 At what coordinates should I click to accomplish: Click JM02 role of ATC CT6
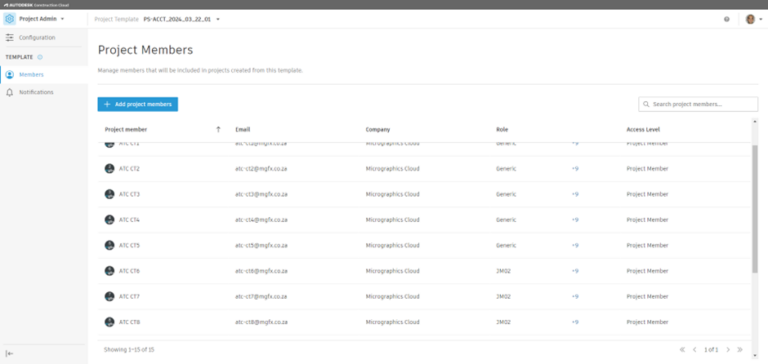[x=504, y=271]
